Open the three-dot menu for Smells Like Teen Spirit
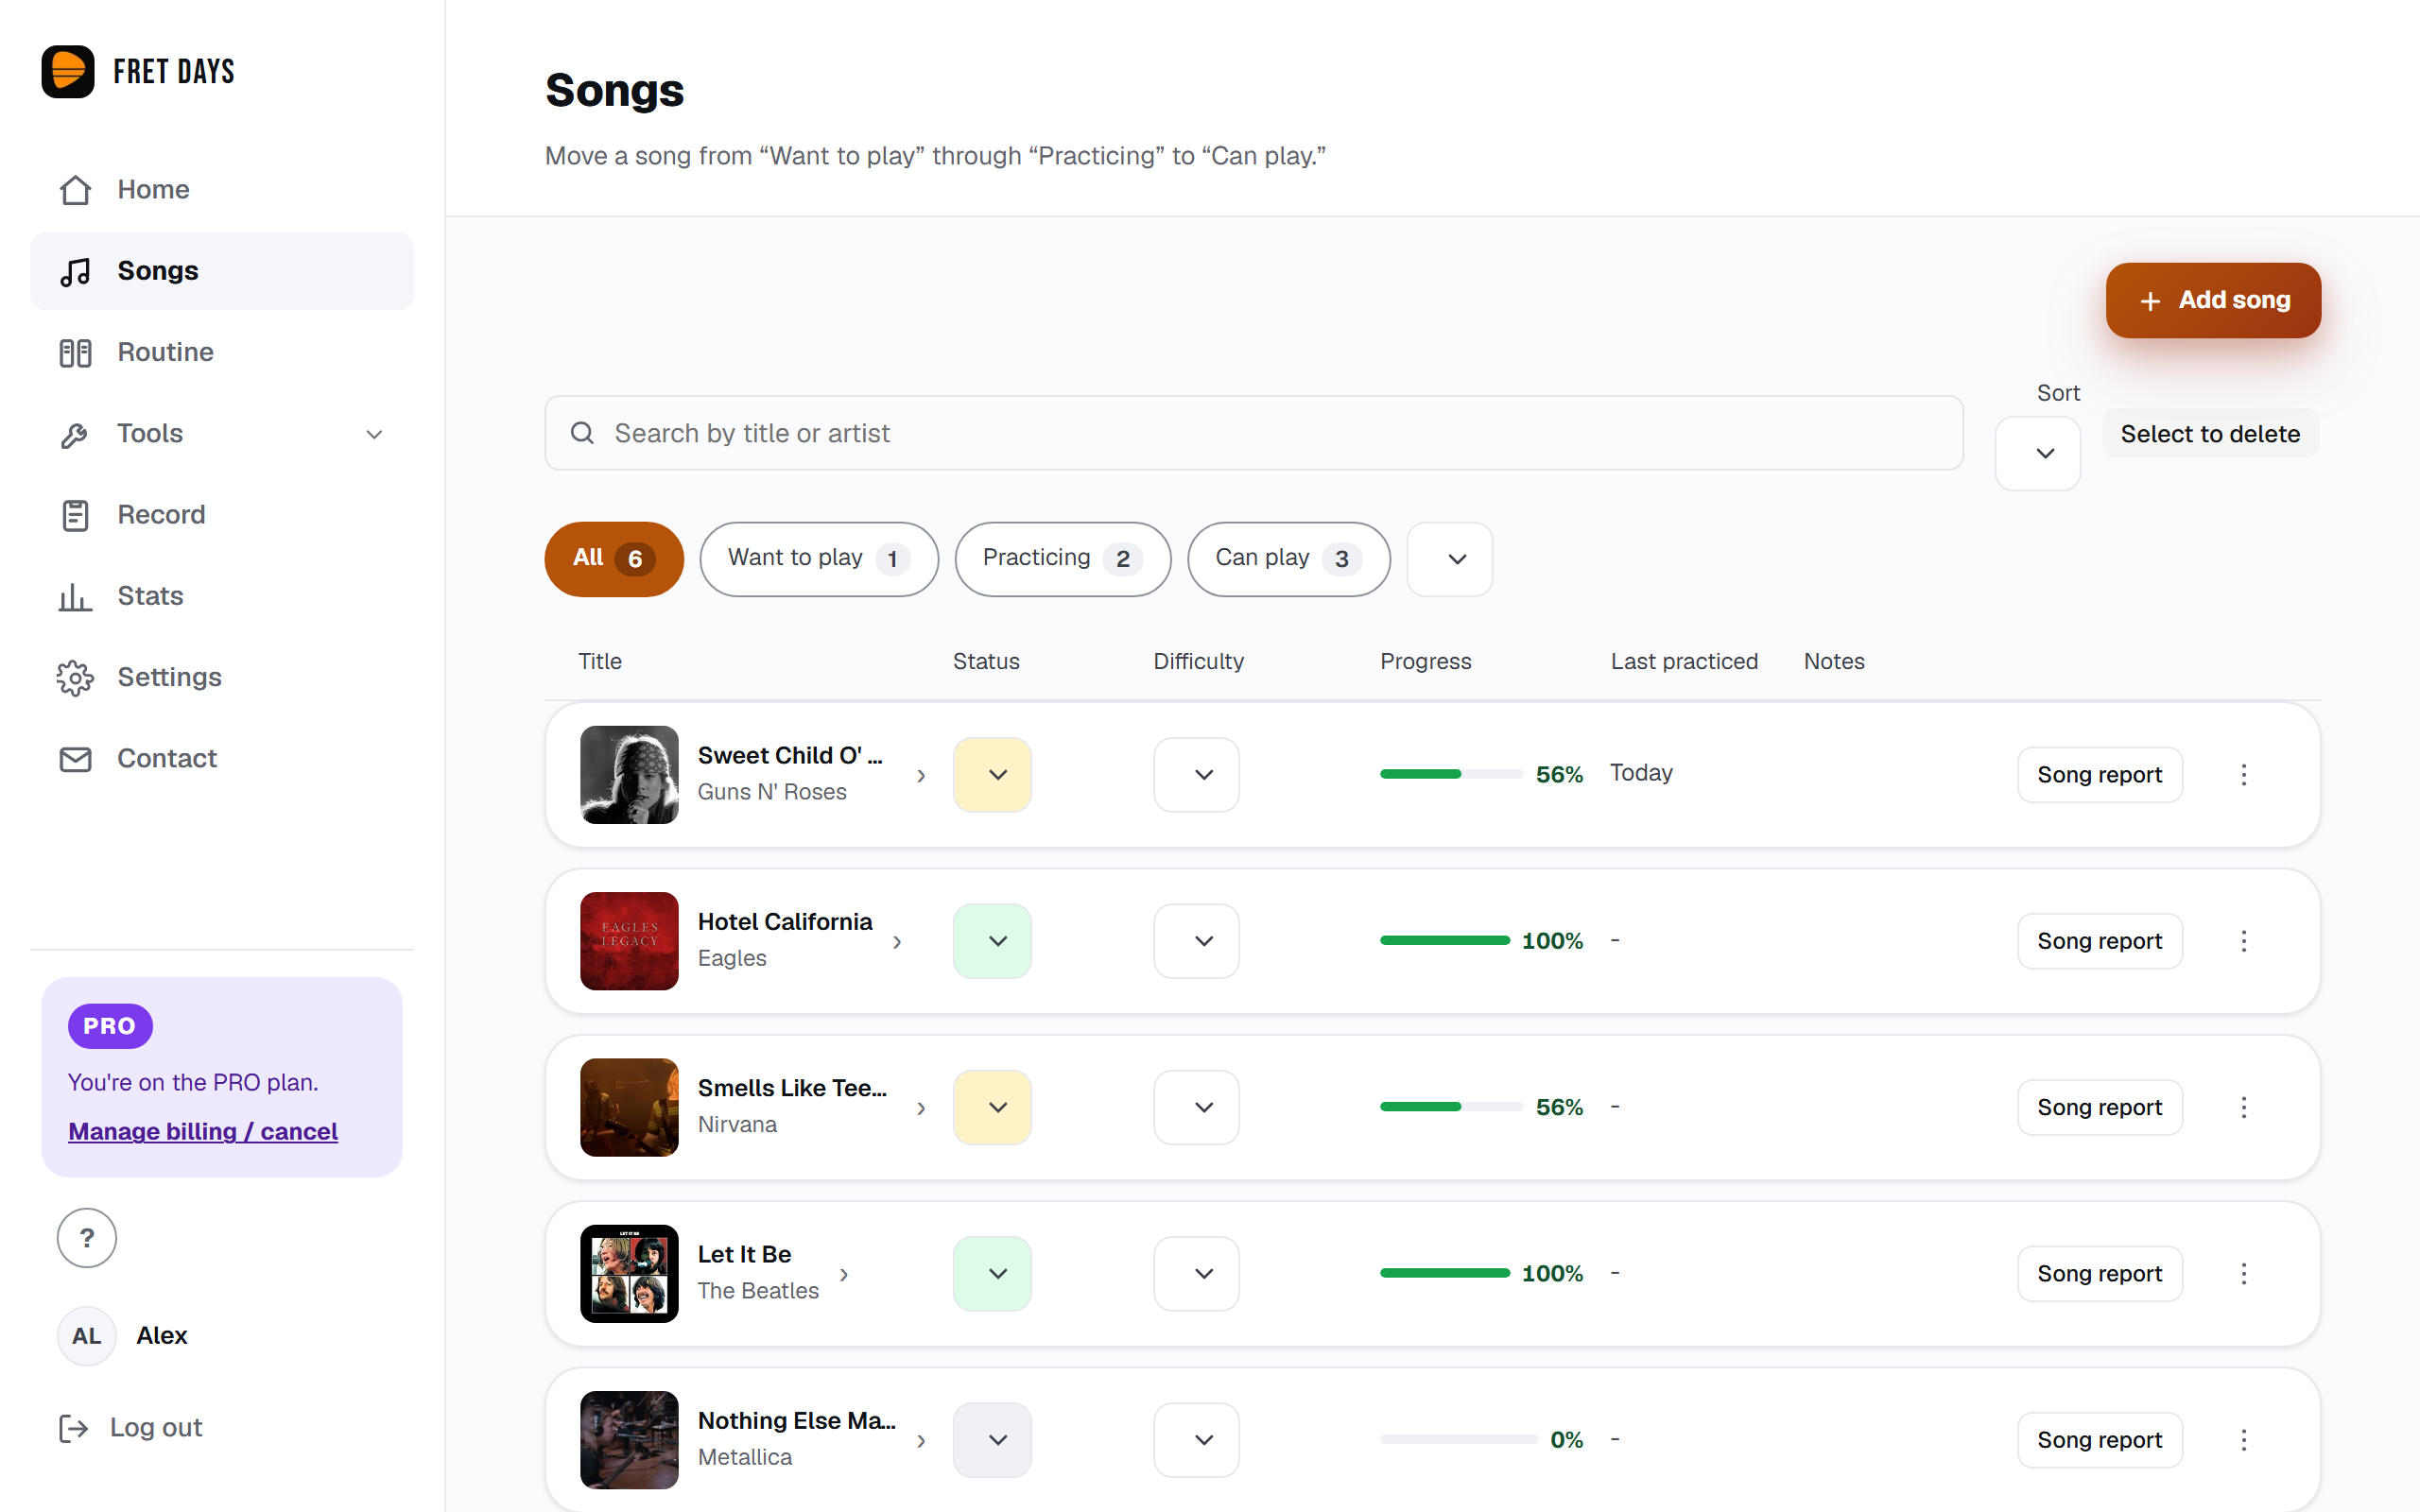This screenshot has height=1512, width=2420. point(2243,1107)
